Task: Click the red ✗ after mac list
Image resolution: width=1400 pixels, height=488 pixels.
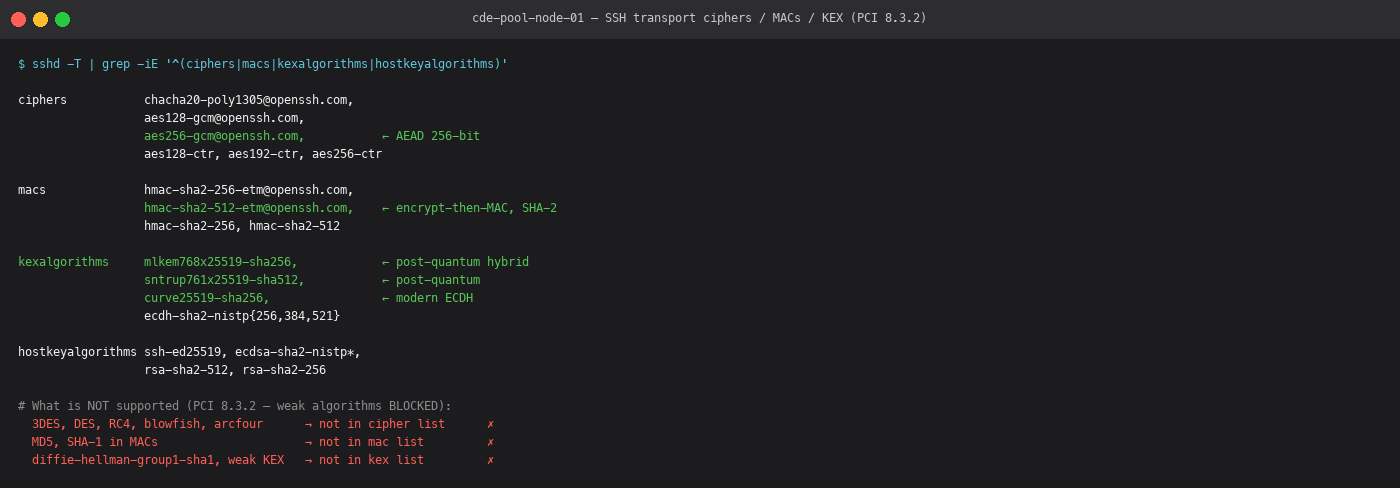Action: coord(490,442)
